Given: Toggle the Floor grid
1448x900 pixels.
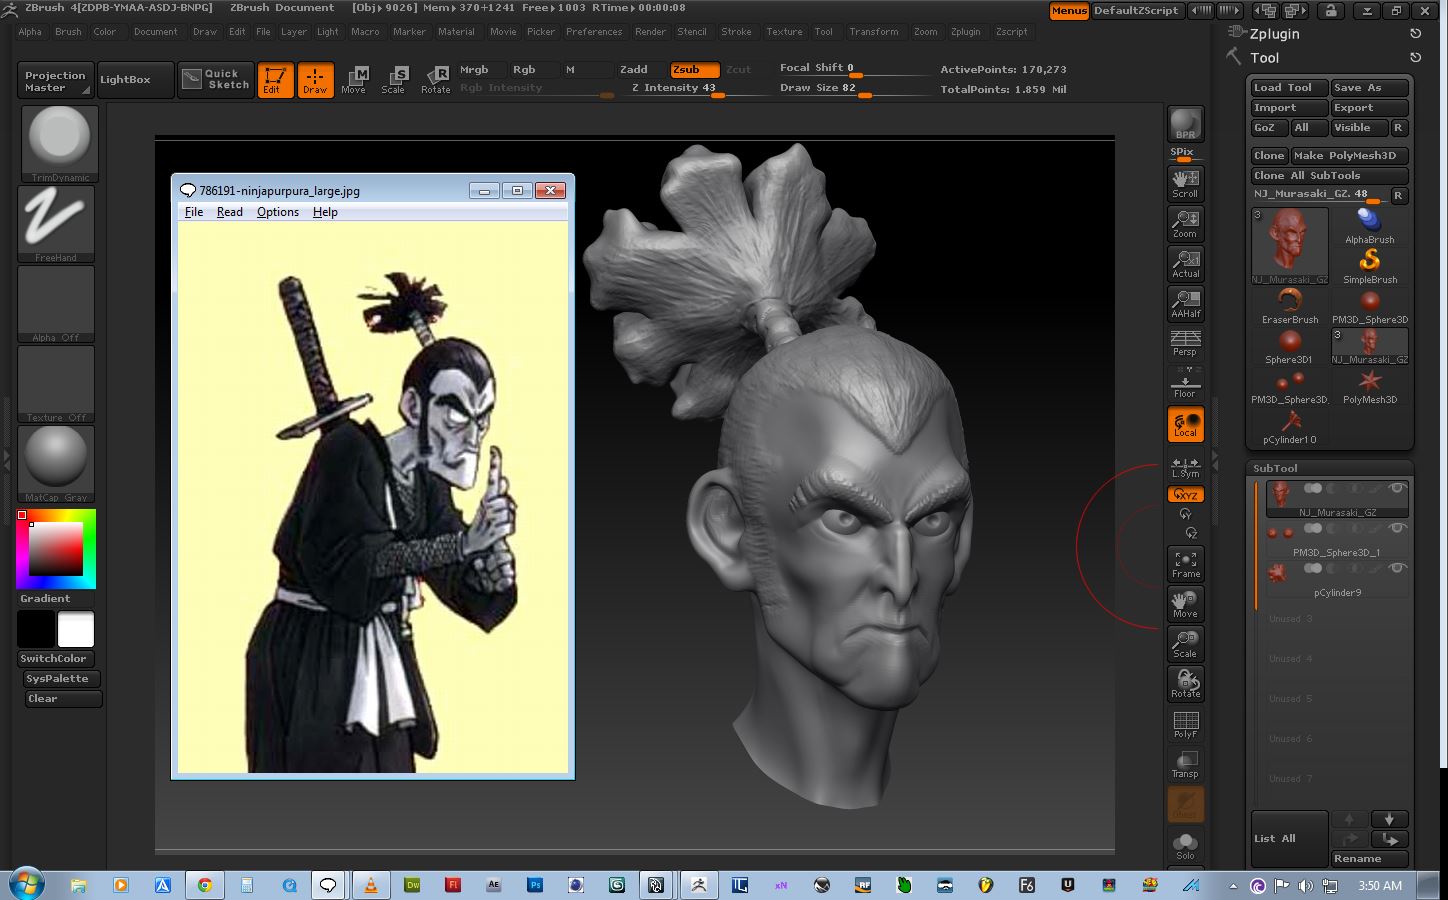Looking at the screenshot, I should (1185, 383).
